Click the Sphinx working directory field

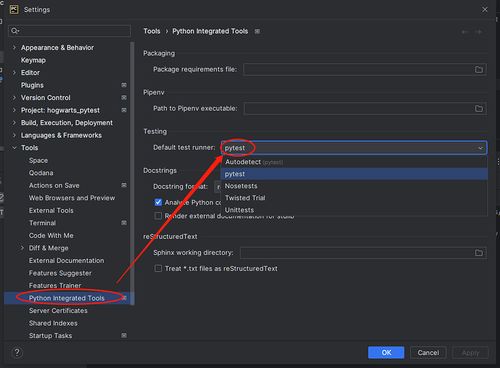[x=363, y=253]
